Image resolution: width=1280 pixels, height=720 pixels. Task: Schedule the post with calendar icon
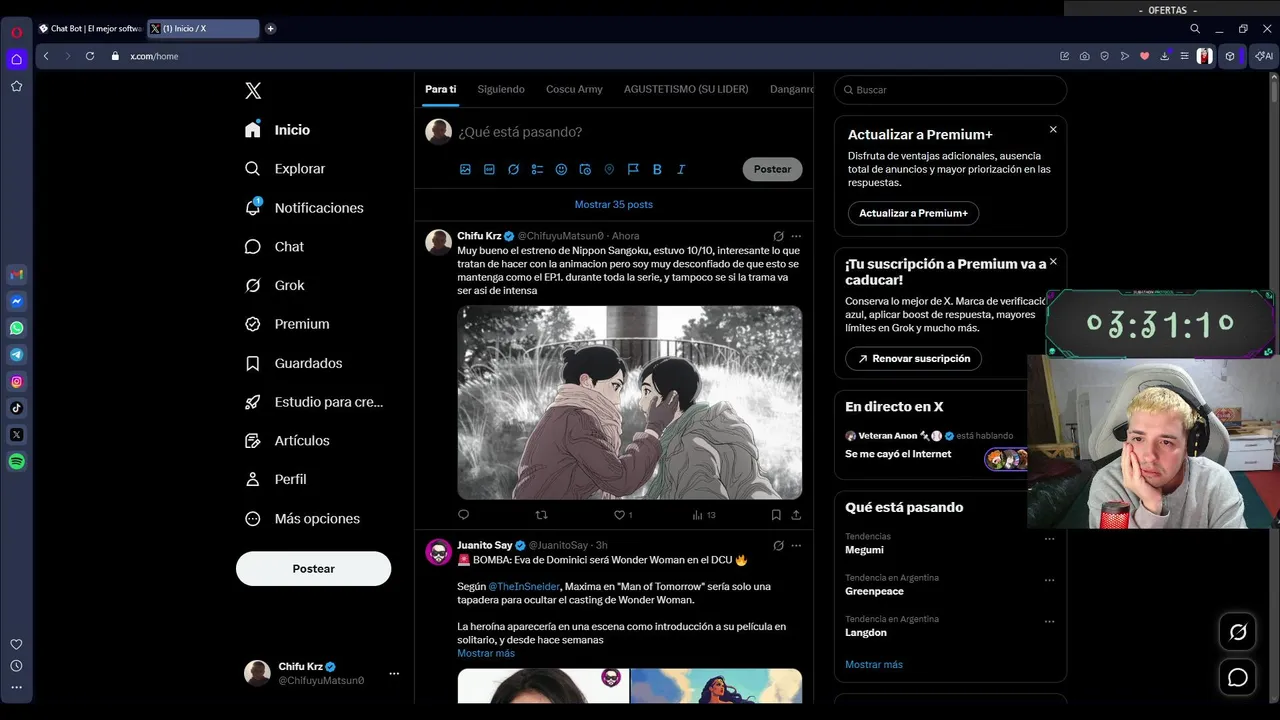click(585, 169)
